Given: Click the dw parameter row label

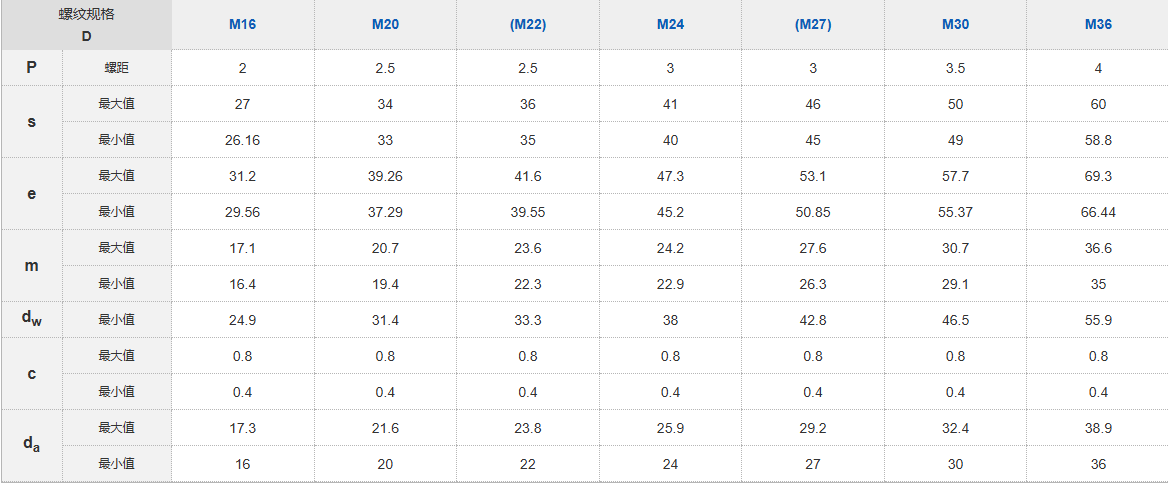Looking at the screenshot, I should [x=31, y=320].
